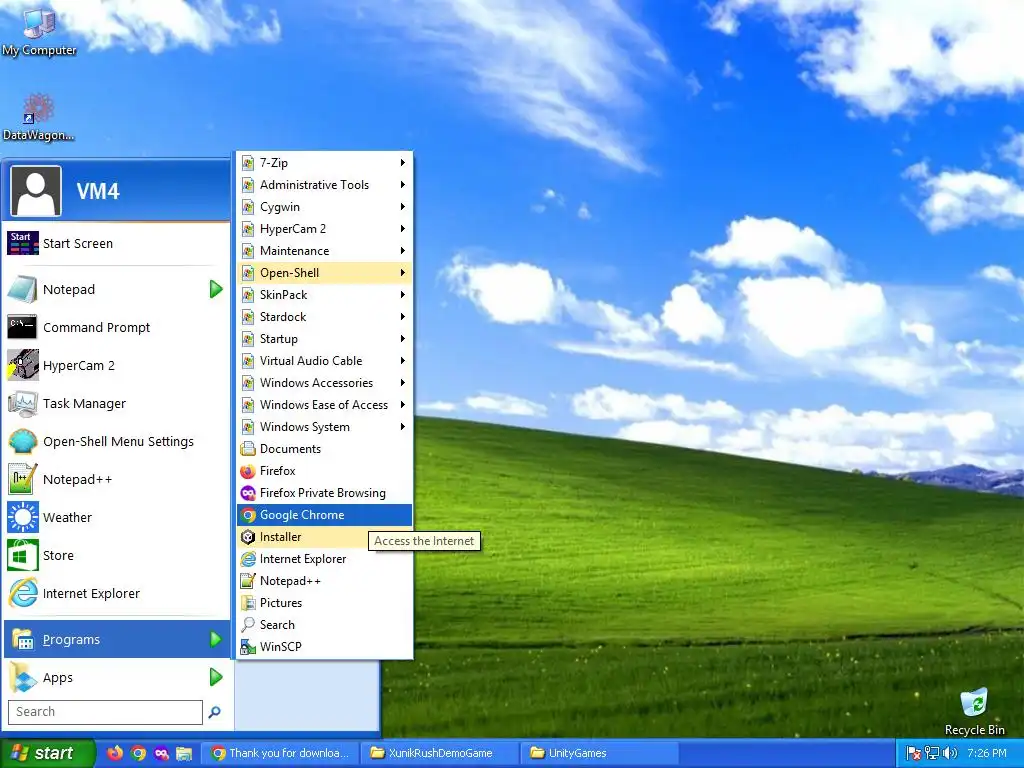Launch Firefox from quick launch bar
Image resolution: width=1024 pixels, height=768 pixels.
click(x=115, y=753)
